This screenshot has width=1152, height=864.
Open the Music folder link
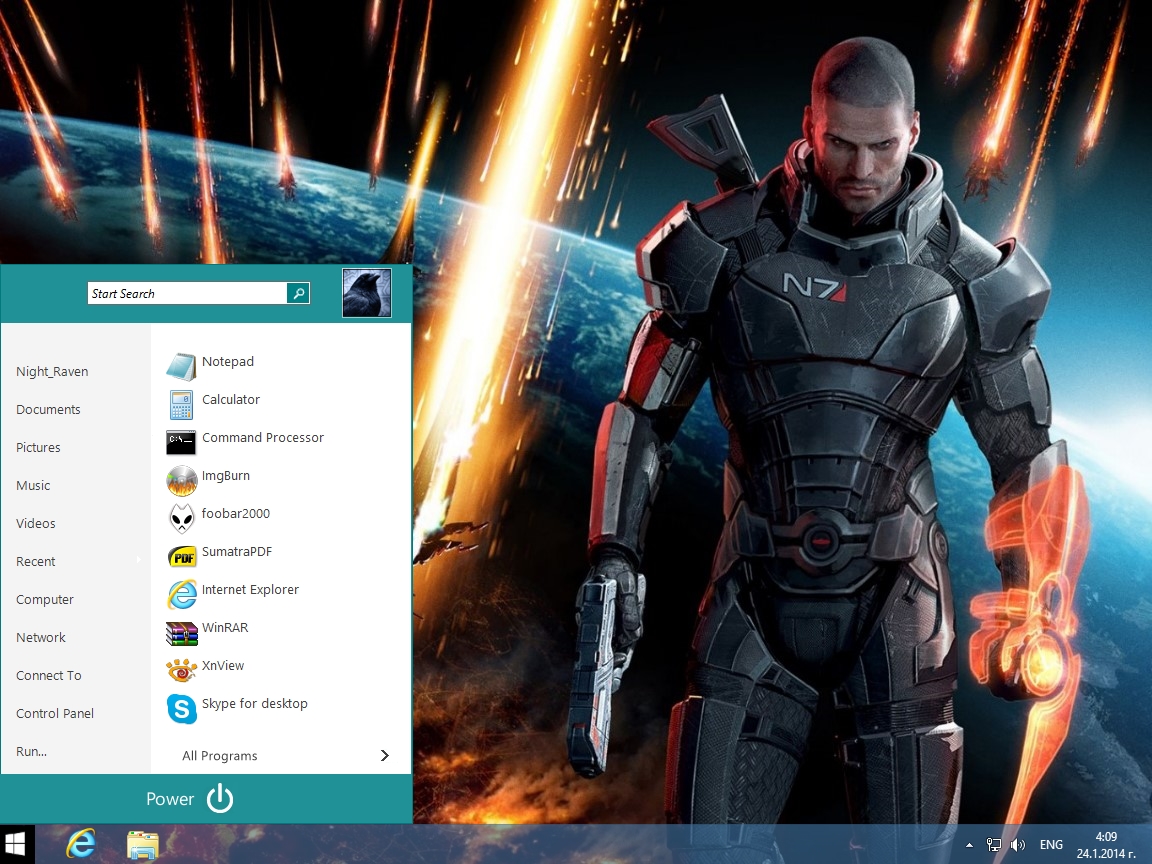33,486
